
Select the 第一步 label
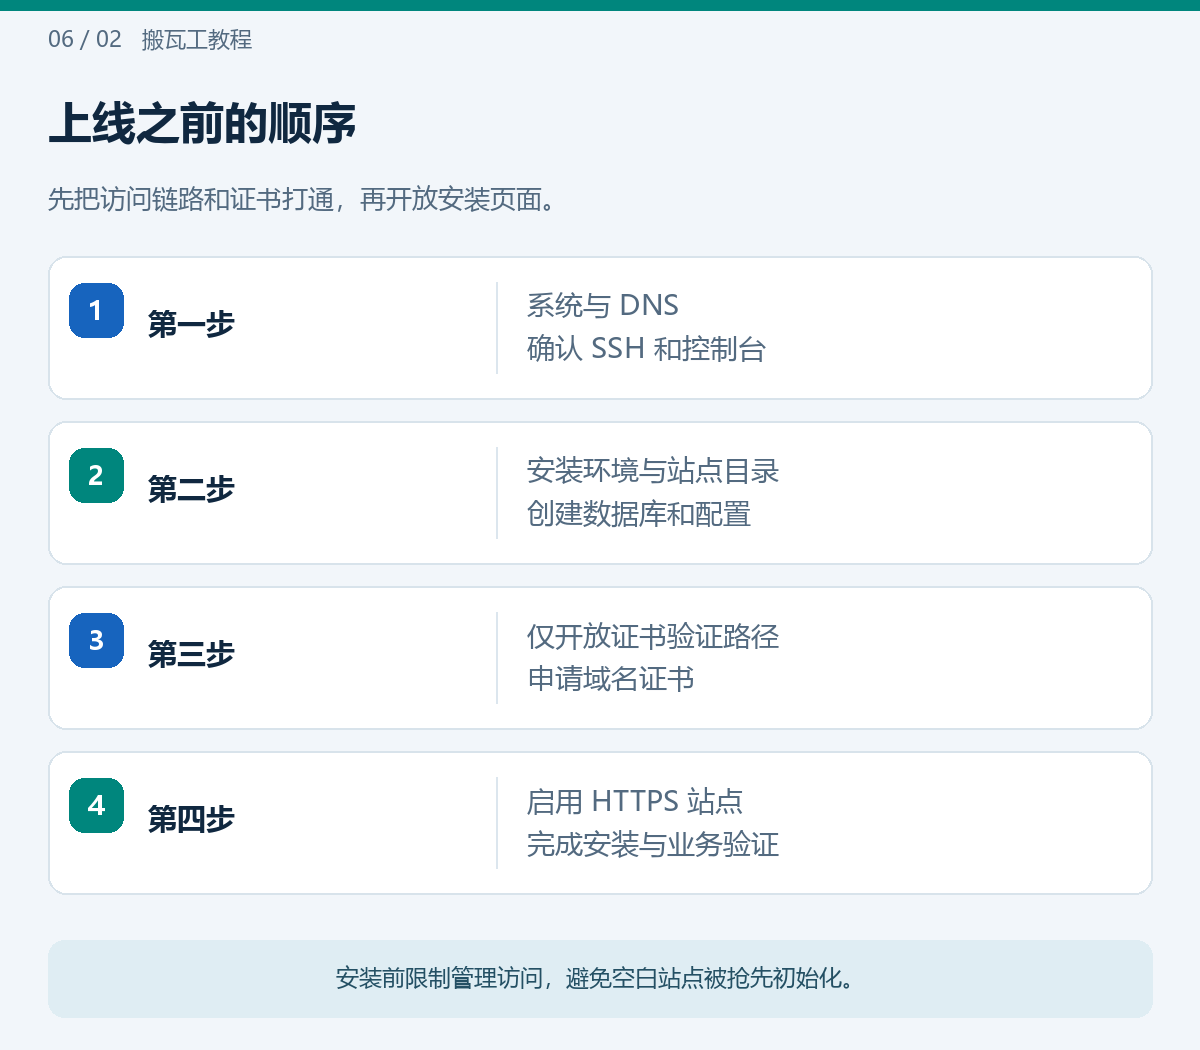tap(191, 324)
